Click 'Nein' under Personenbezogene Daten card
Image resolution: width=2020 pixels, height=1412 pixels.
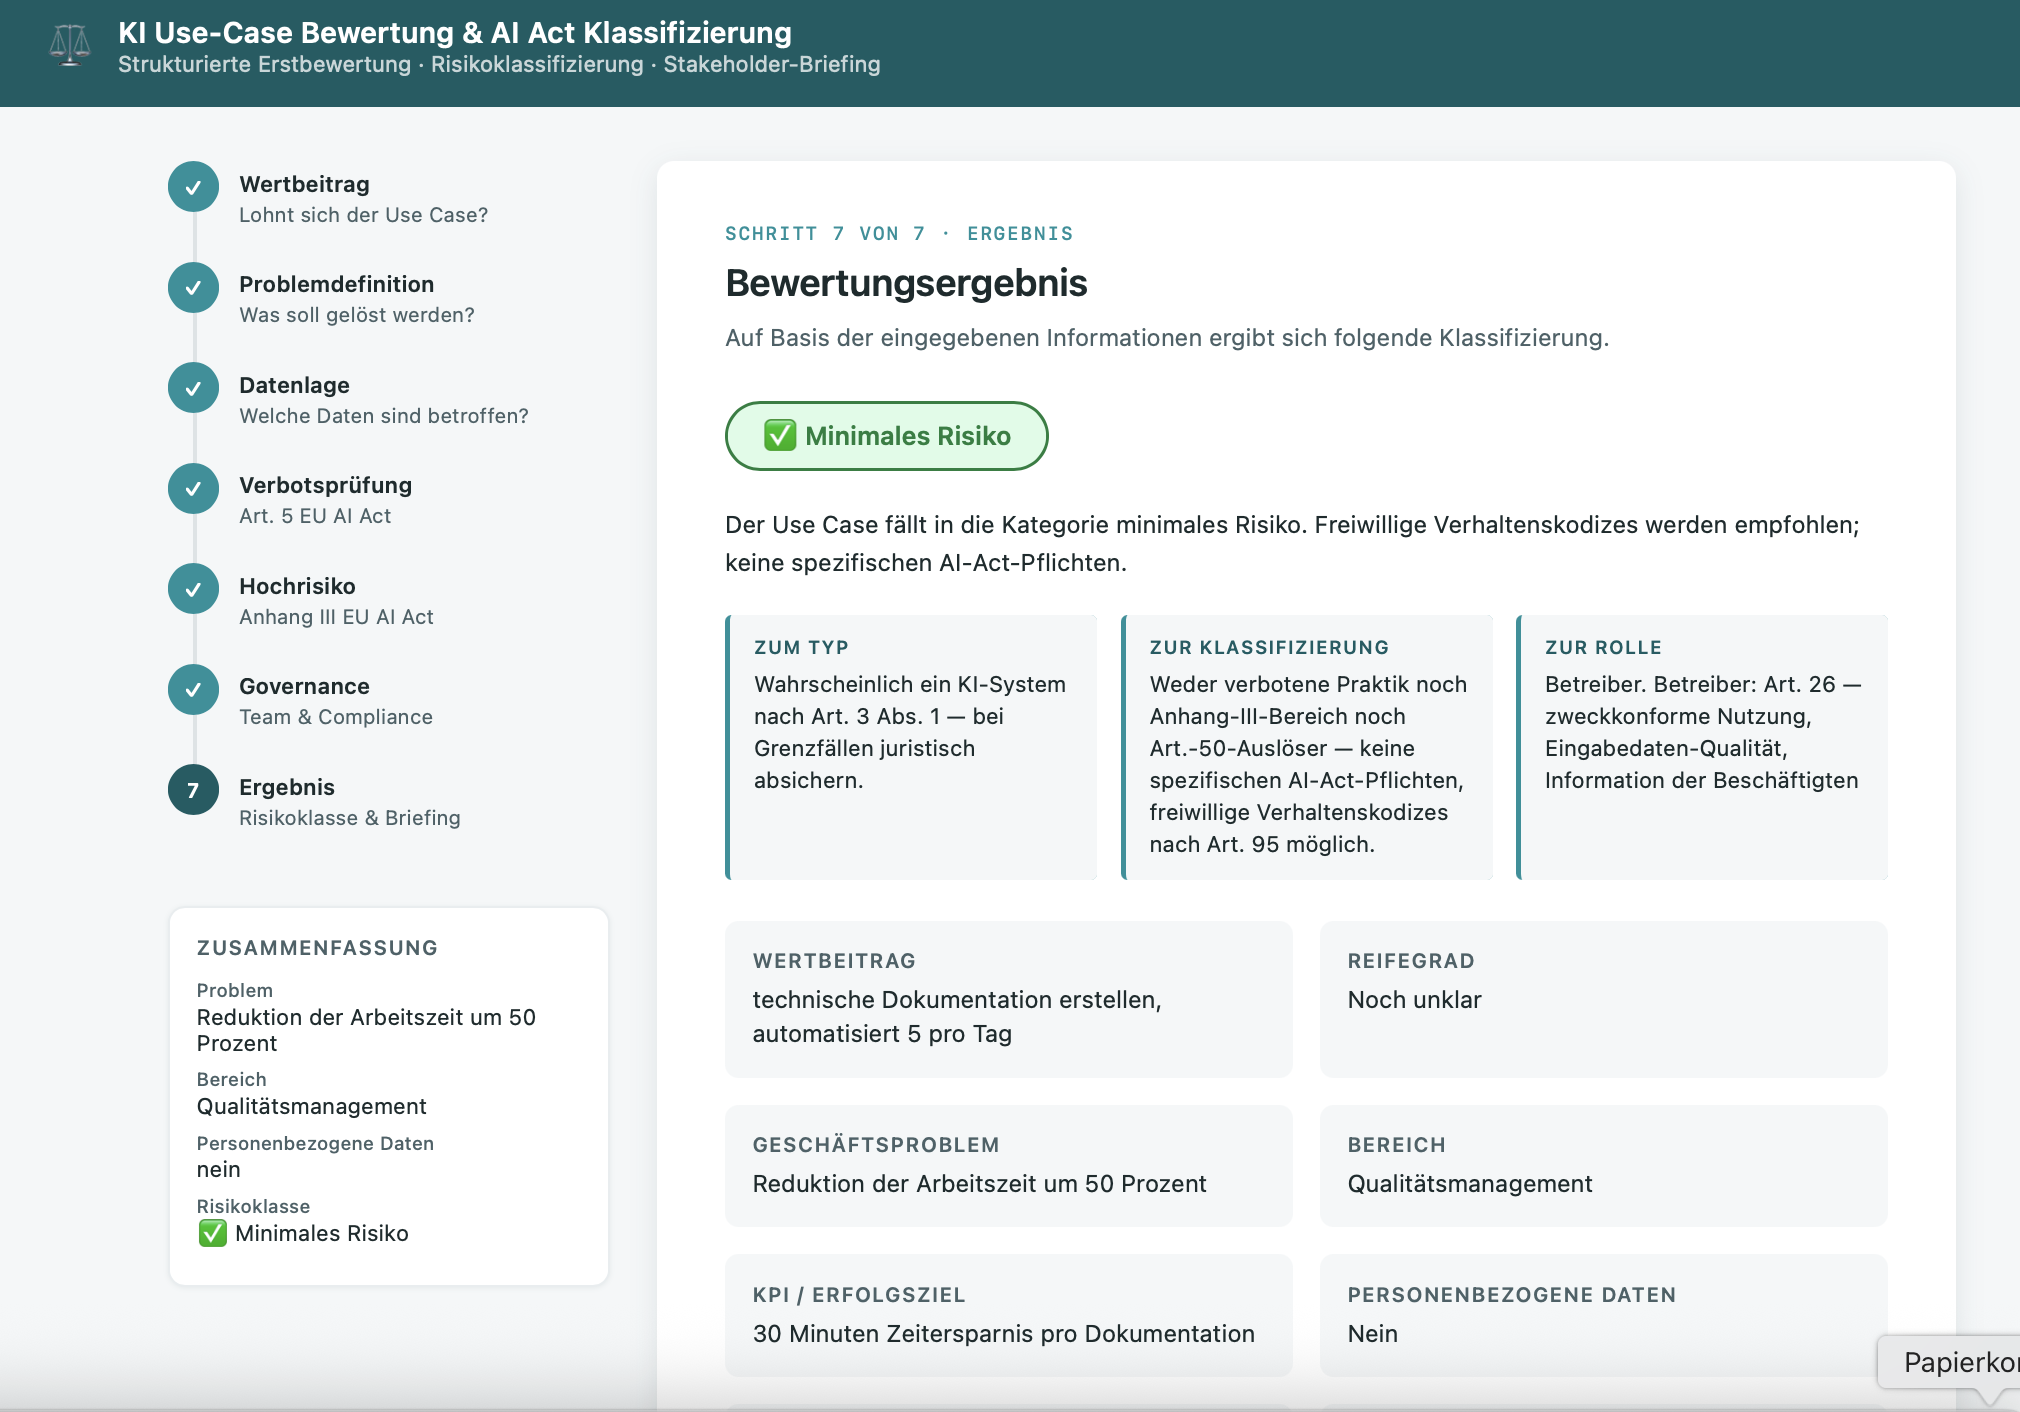coord(1373,1334)
